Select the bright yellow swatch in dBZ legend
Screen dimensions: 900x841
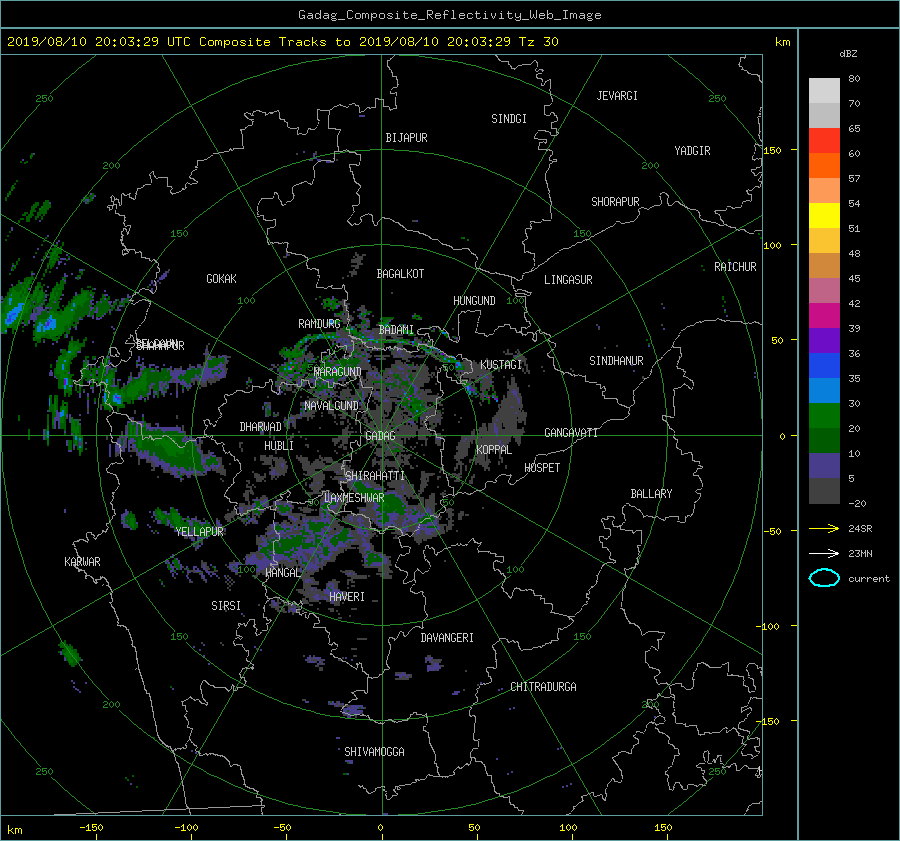coord(824,215)
